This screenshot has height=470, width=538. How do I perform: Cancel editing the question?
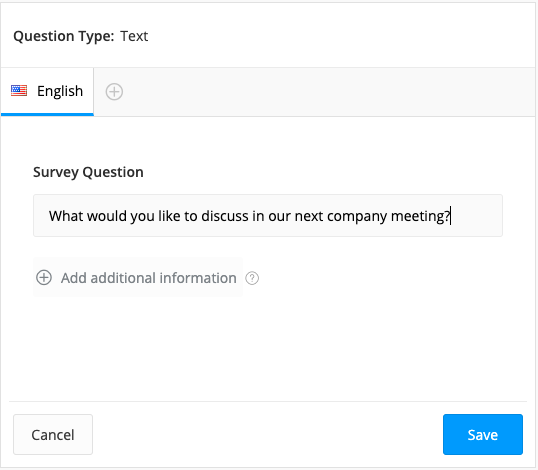[x=53, y=434]
